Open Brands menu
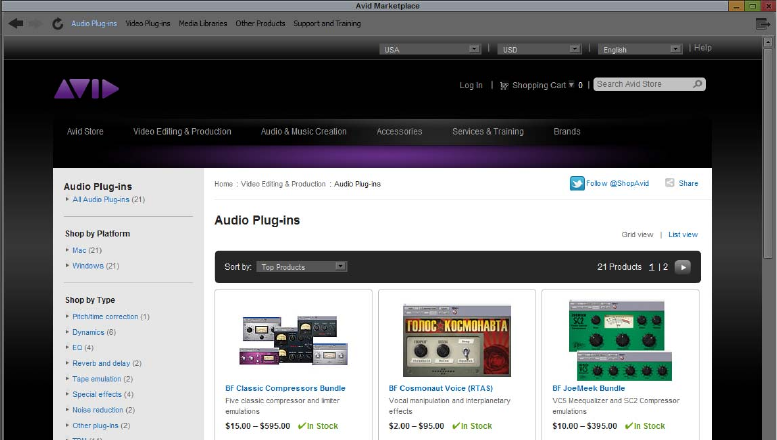Viewport: 777px width, 440px height. pos(566,131)
